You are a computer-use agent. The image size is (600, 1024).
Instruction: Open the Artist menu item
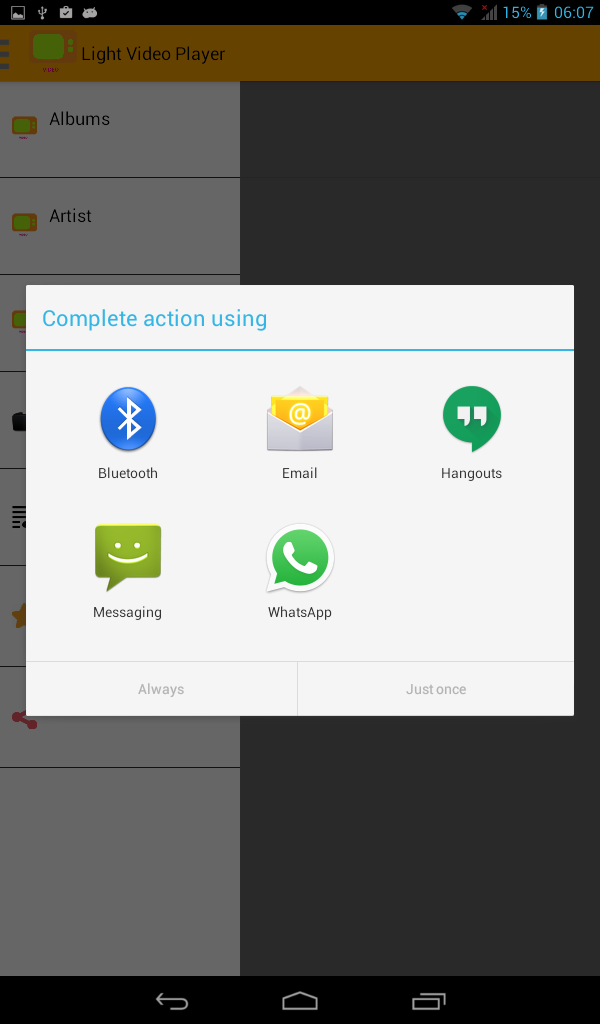point(119,226)
